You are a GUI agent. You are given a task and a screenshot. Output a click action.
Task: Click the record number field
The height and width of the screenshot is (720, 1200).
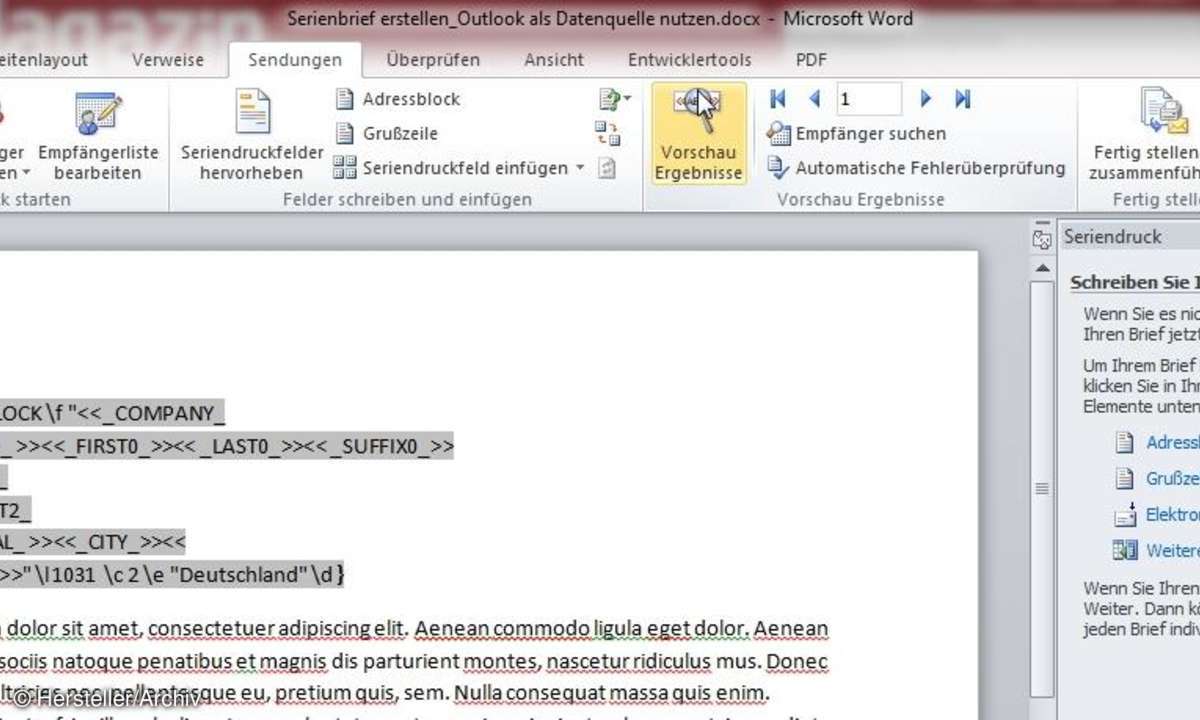coord(869,99)
